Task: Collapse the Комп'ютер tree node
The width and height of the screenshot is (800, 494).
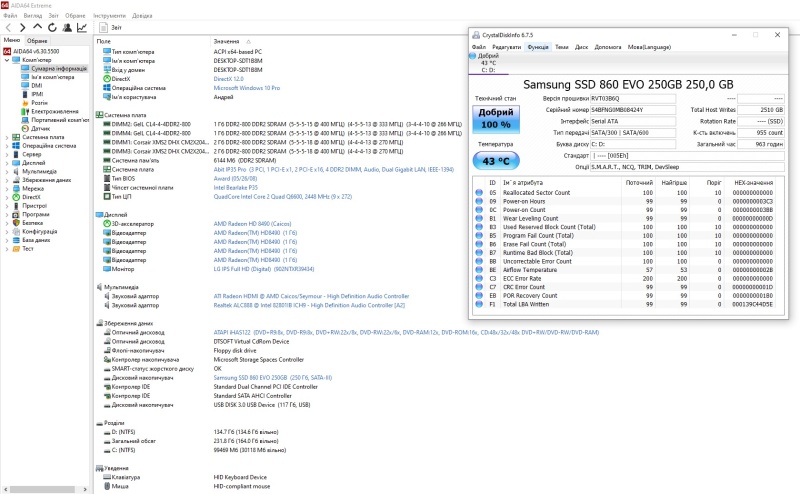Action: click(7, 60)
